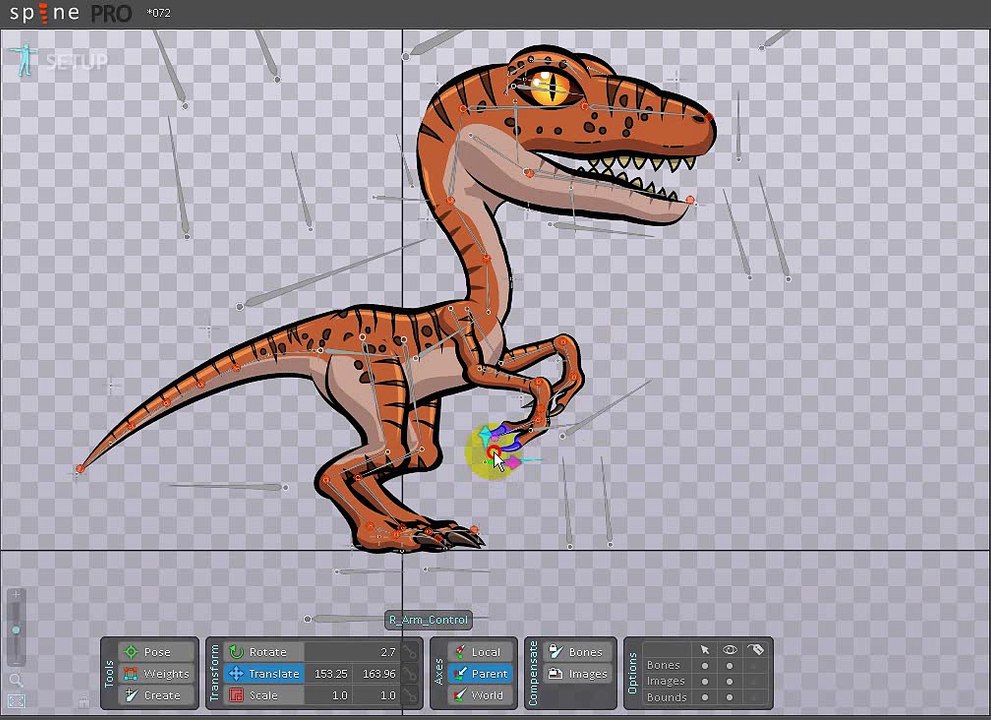Activate the Translate transform tool
Image resolution: width=991 pixels, height=720 pixels.
[x=264, y=674]
